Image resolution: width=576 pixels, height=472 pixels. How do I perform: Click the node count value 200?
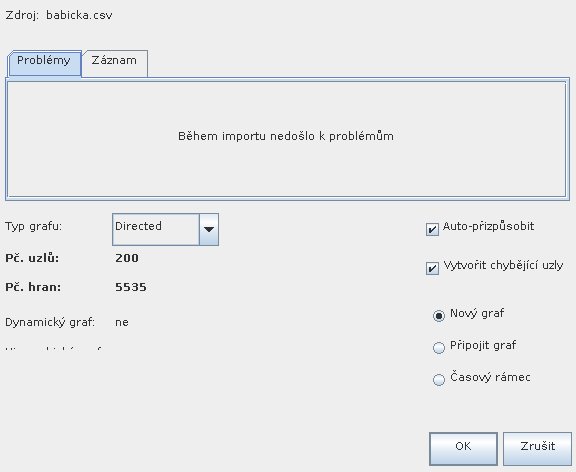coord(127,258)
